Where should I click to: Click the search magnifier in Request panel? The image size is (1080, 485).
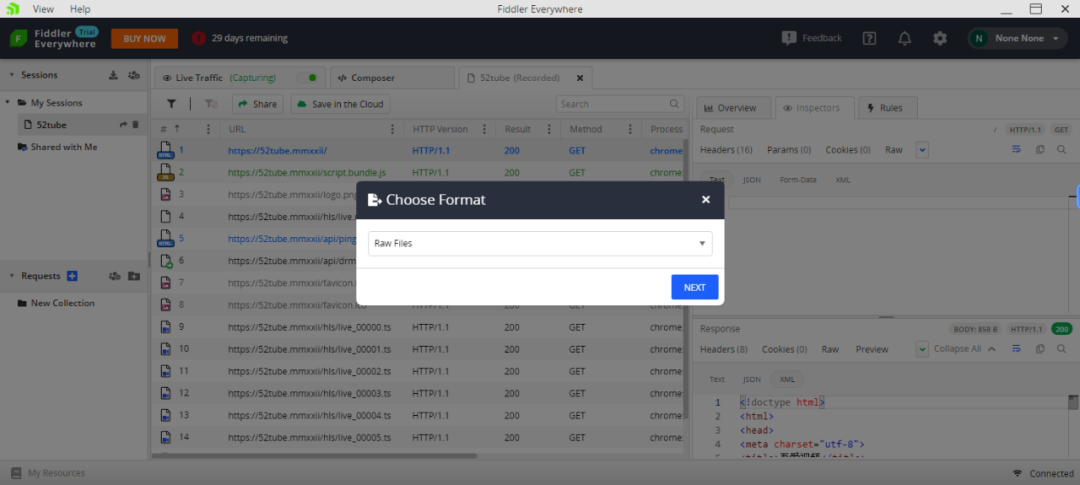(1061, 150)
